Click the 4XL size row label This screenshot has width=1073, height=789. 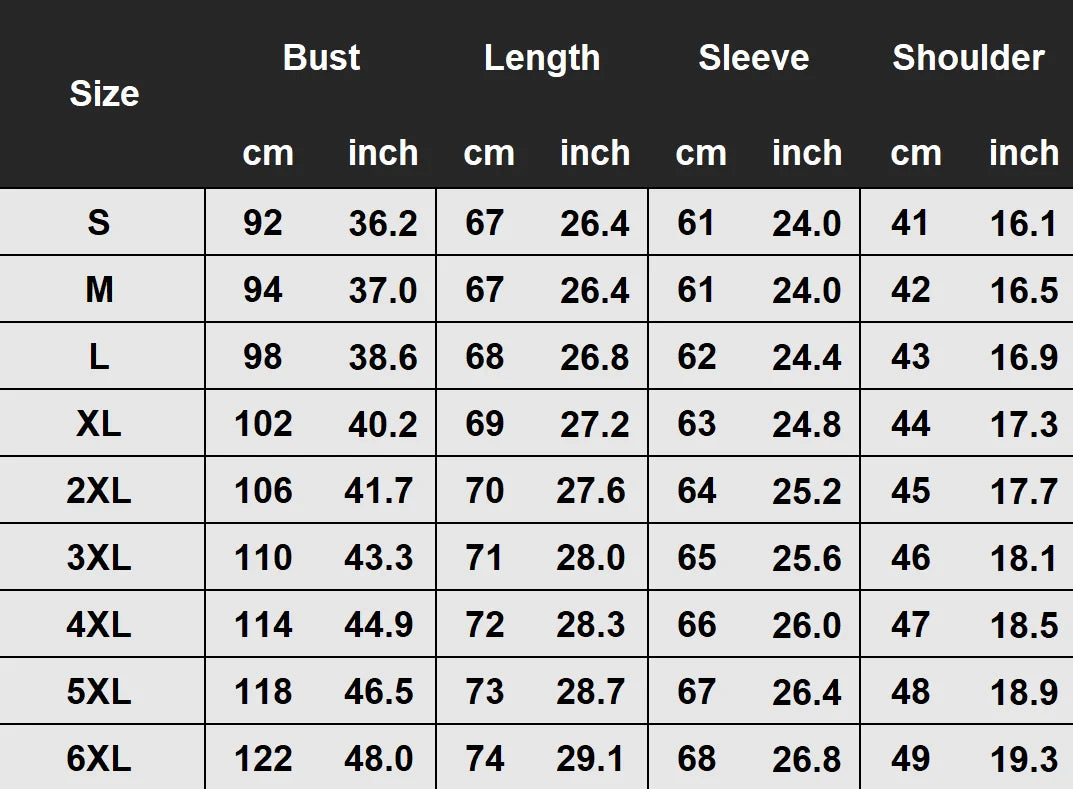pos(99,625)
